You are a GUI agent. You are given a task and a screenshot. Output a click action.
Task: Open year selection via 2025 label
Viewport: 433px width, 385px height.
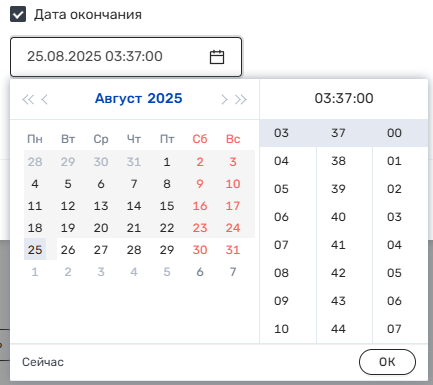(x=165, y=98)
